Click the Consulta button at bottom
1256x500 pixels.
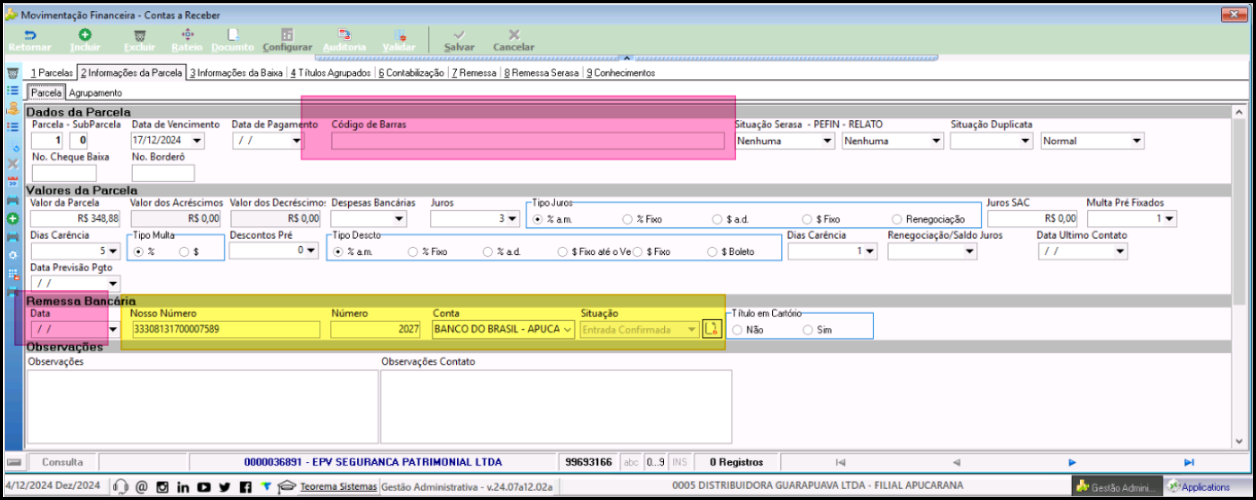click(x=62, y=462)
